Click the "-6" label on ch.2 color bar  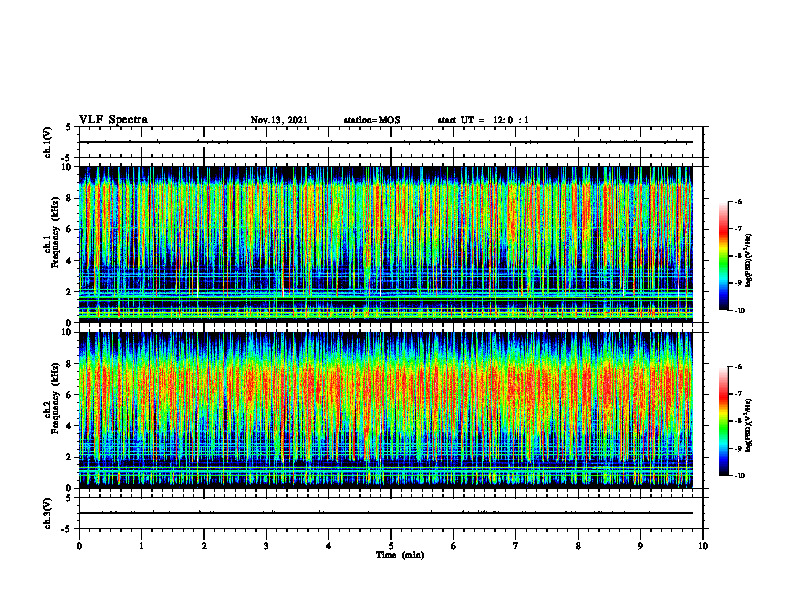click(738, 367)
